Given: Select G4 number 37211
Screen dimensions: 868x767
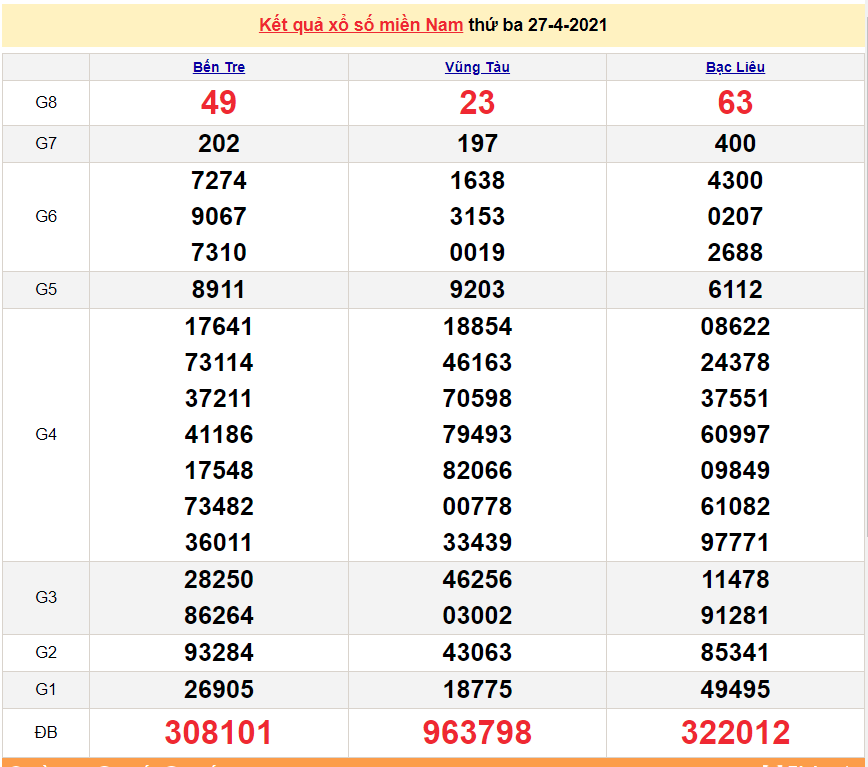Looking at the screenshot, I should 219,398.
